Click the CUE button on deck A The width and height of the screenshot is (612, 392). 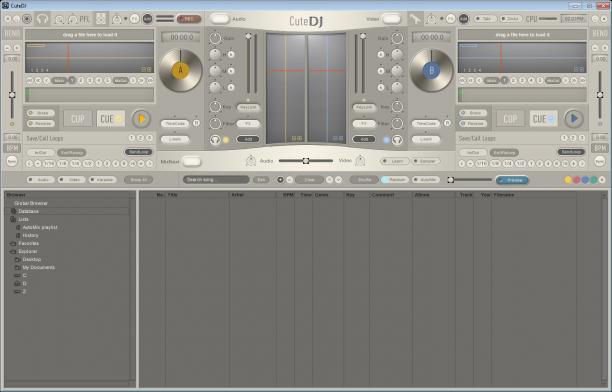click(x=111, y=119)
